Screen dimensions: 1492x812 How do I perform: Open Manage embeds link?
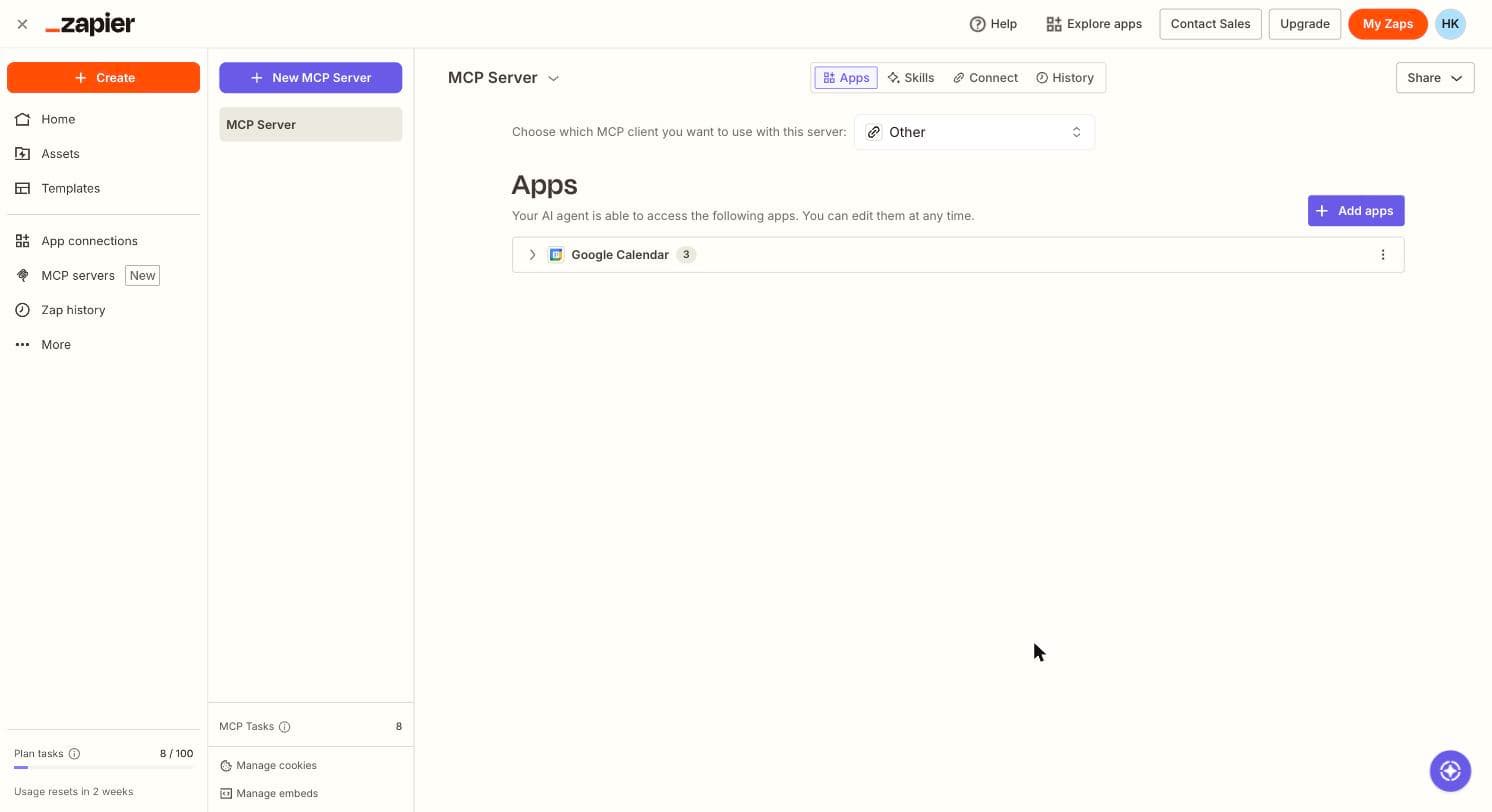277,794
